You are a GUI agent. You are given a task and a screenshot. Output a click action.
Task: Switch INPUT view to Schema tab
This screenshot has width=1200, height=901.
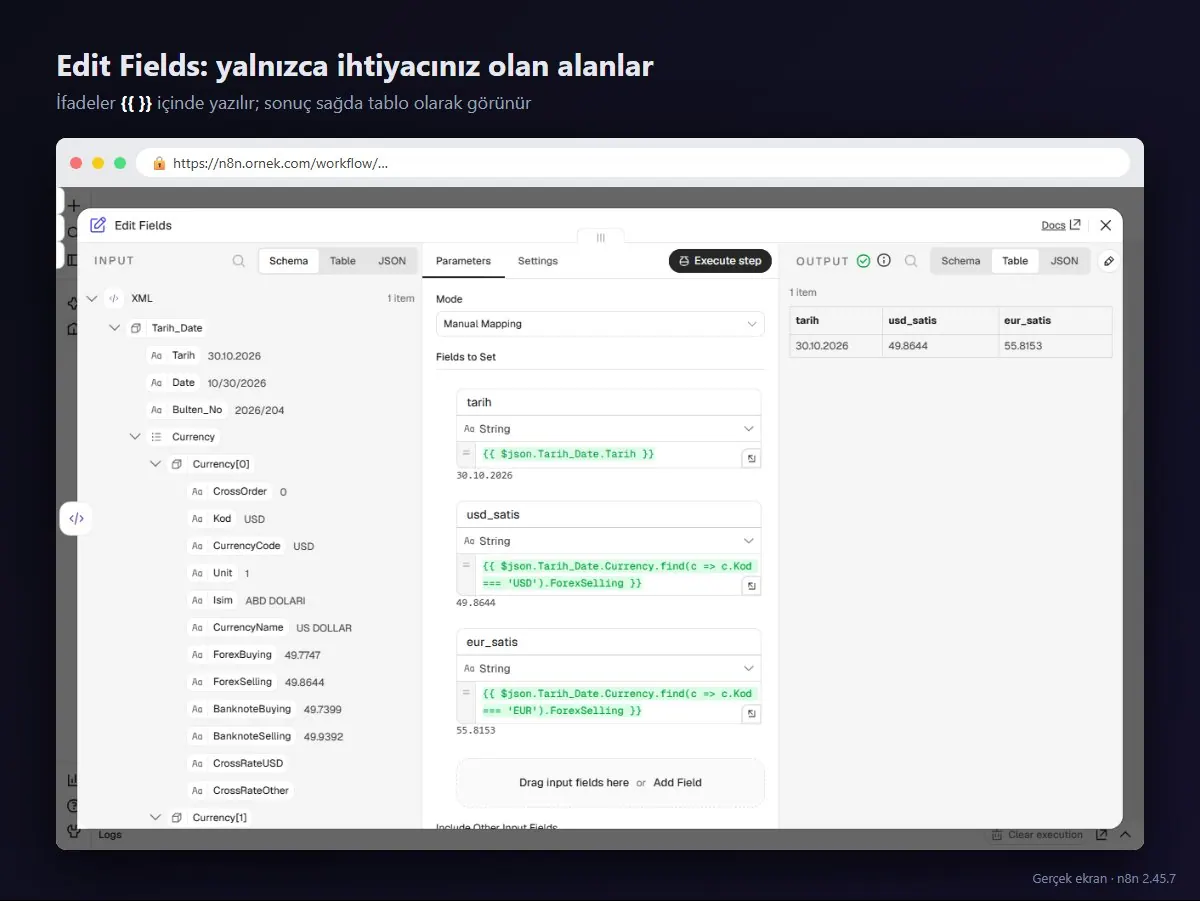pos(289,261)
